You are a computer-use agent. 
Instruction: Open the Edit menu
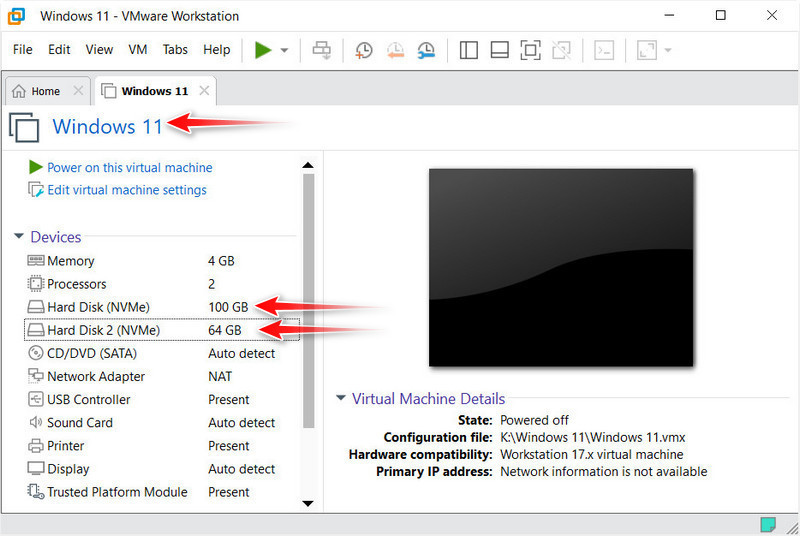[59, 49]
